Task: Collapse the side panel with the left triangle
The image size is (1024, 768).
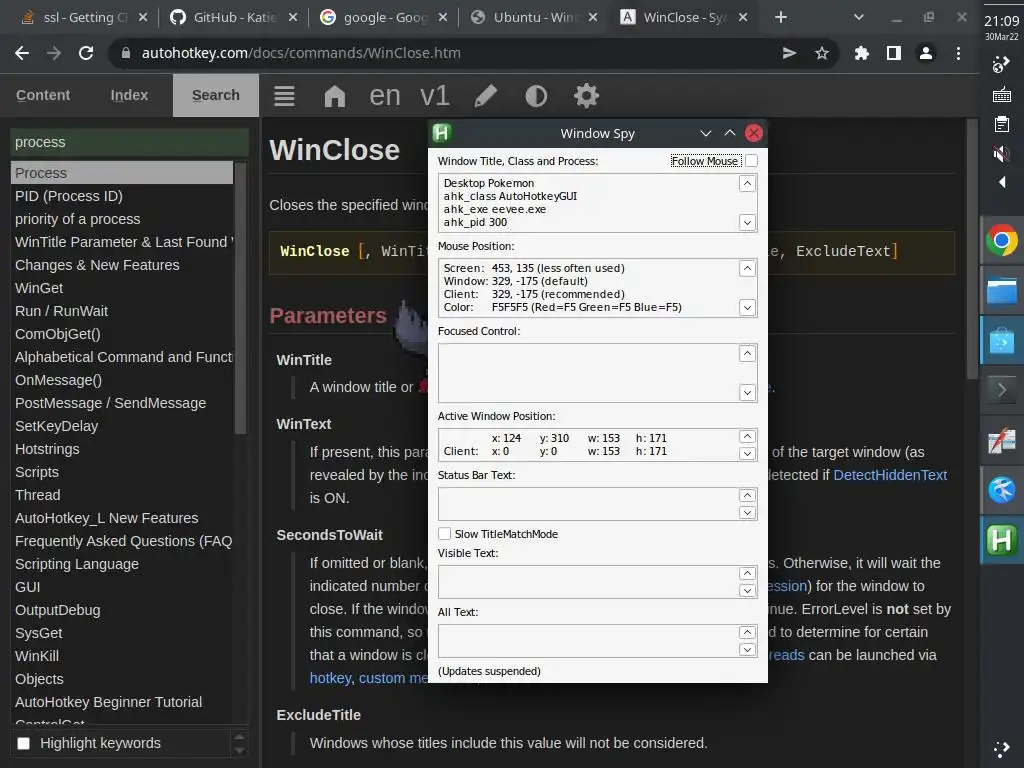Action: click(1002, 182)
